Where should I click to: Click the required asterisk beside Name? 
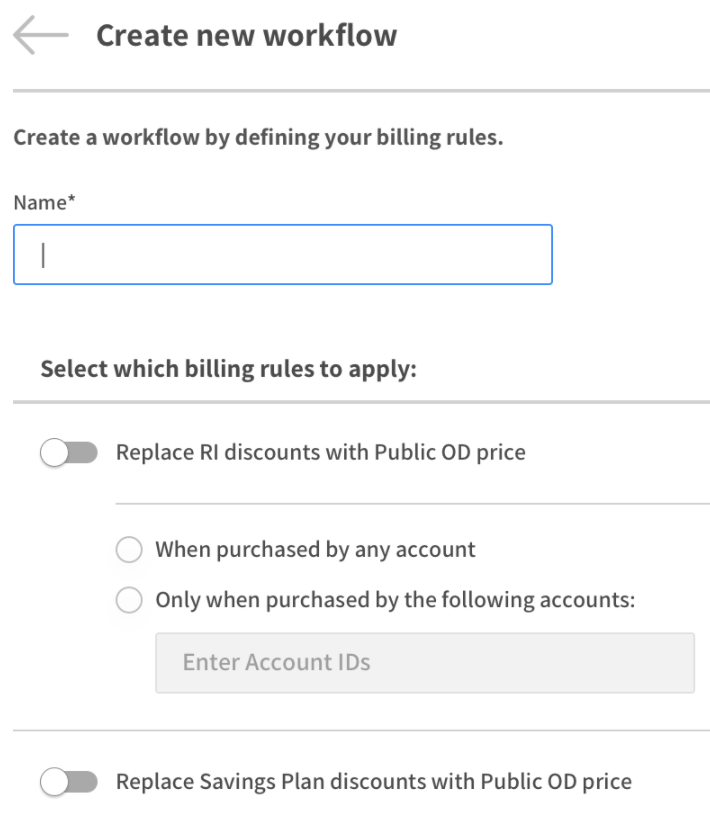click(71, 201)
